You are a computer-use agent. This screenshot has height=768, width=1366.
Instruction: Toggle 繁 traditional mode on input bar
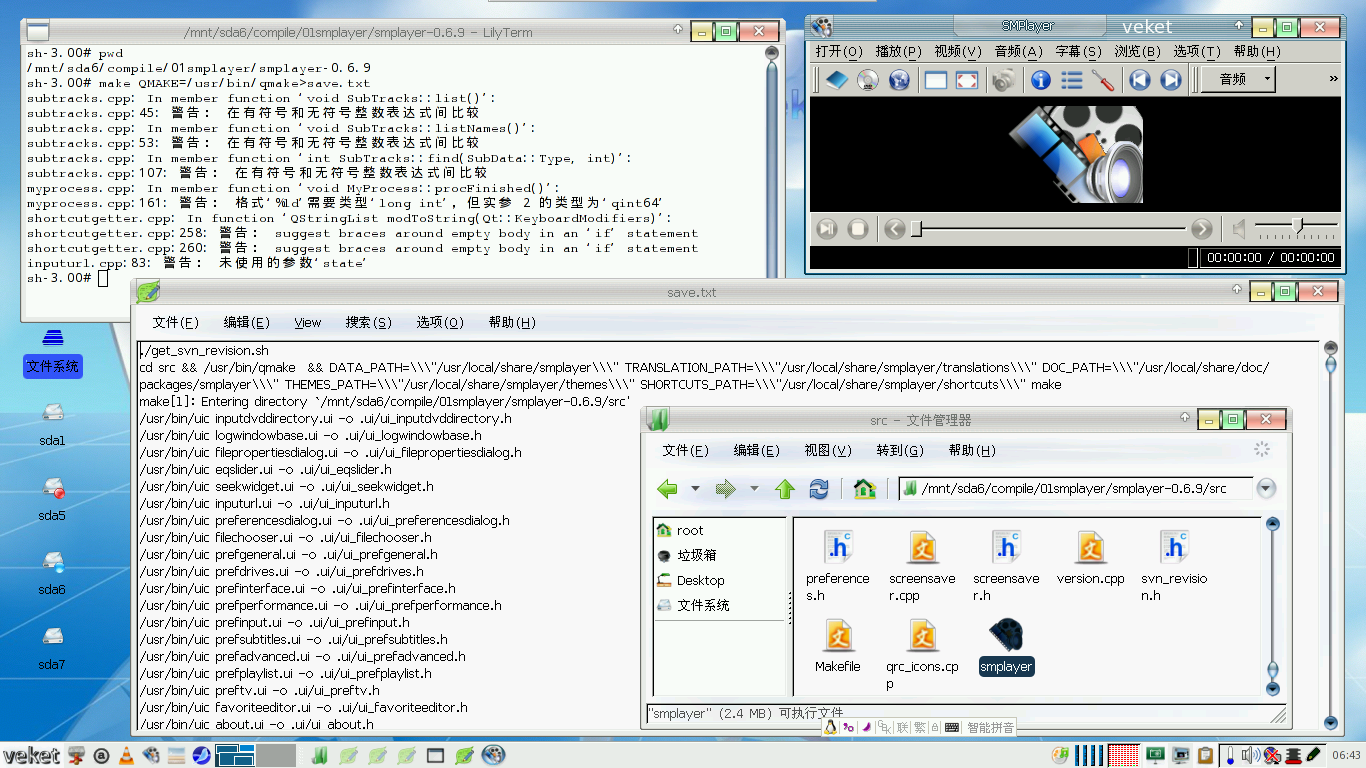click(x=919, y=727)
